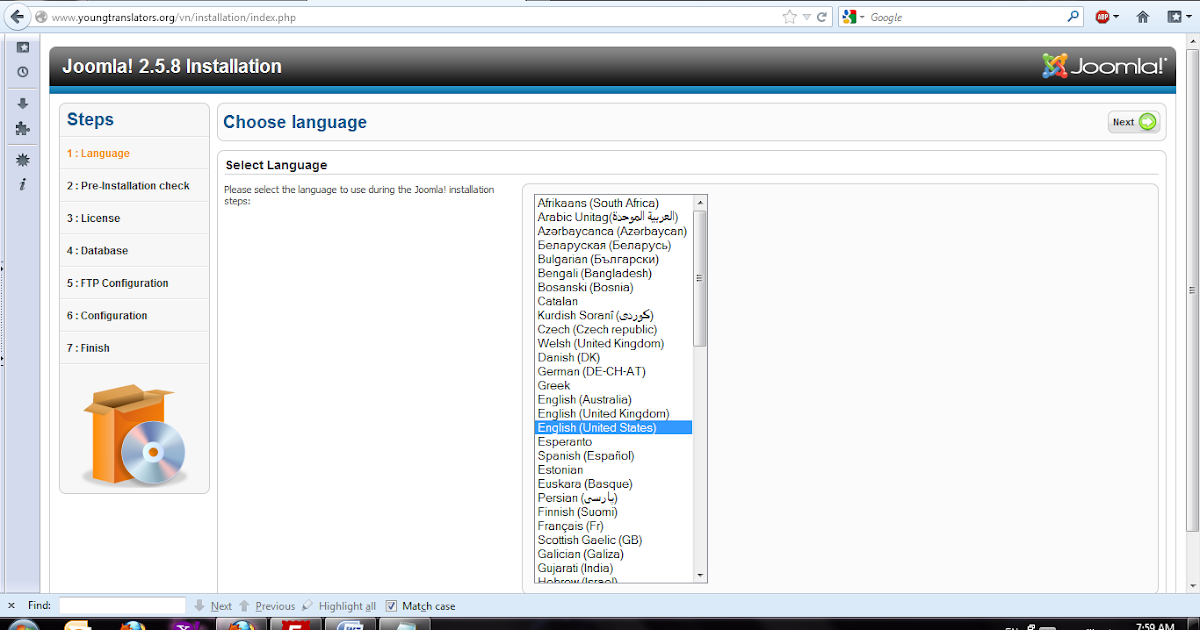The height and width of the screenshot is (630, 1200).
Task: Open the Adblock Plus menu icon
Action: 1107,17
